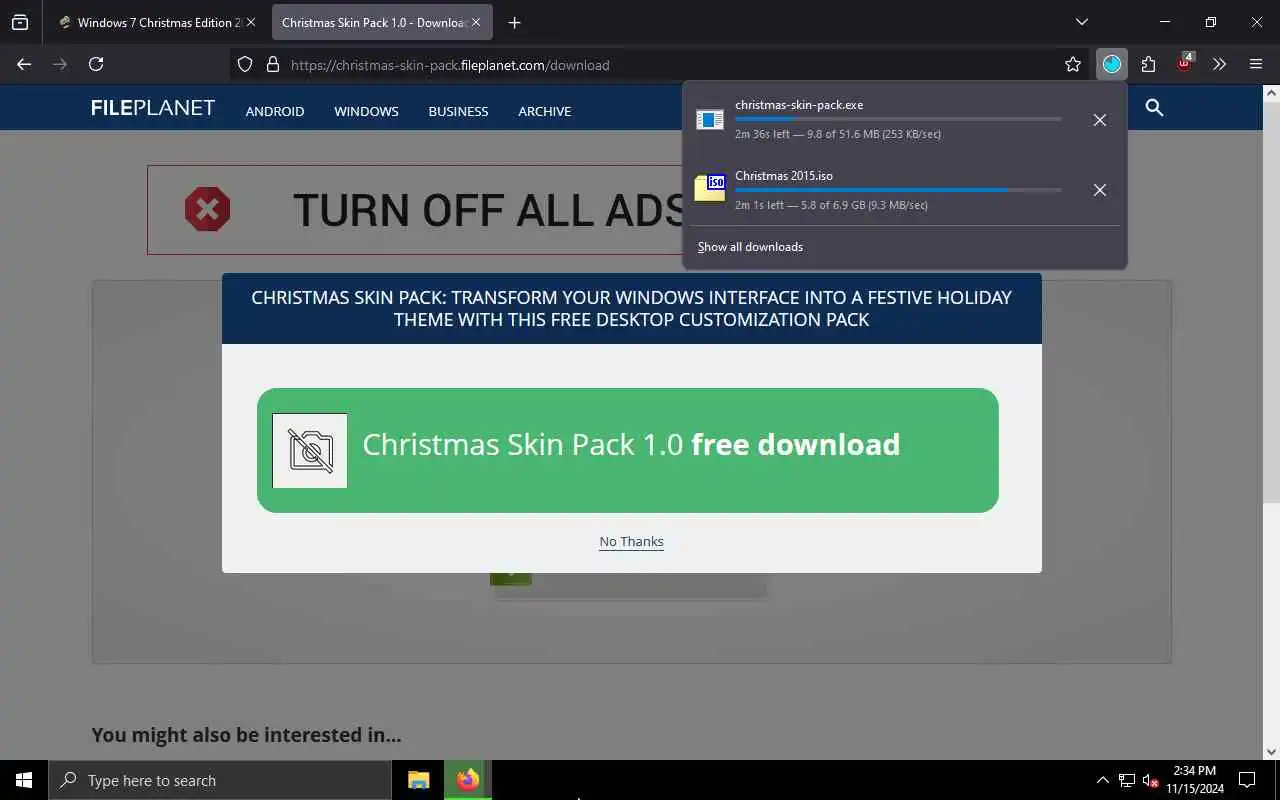This screenshot has height=800, width=1280.
Task: Open uBlock Origin extension icon
Action: tap(1184, 64)
